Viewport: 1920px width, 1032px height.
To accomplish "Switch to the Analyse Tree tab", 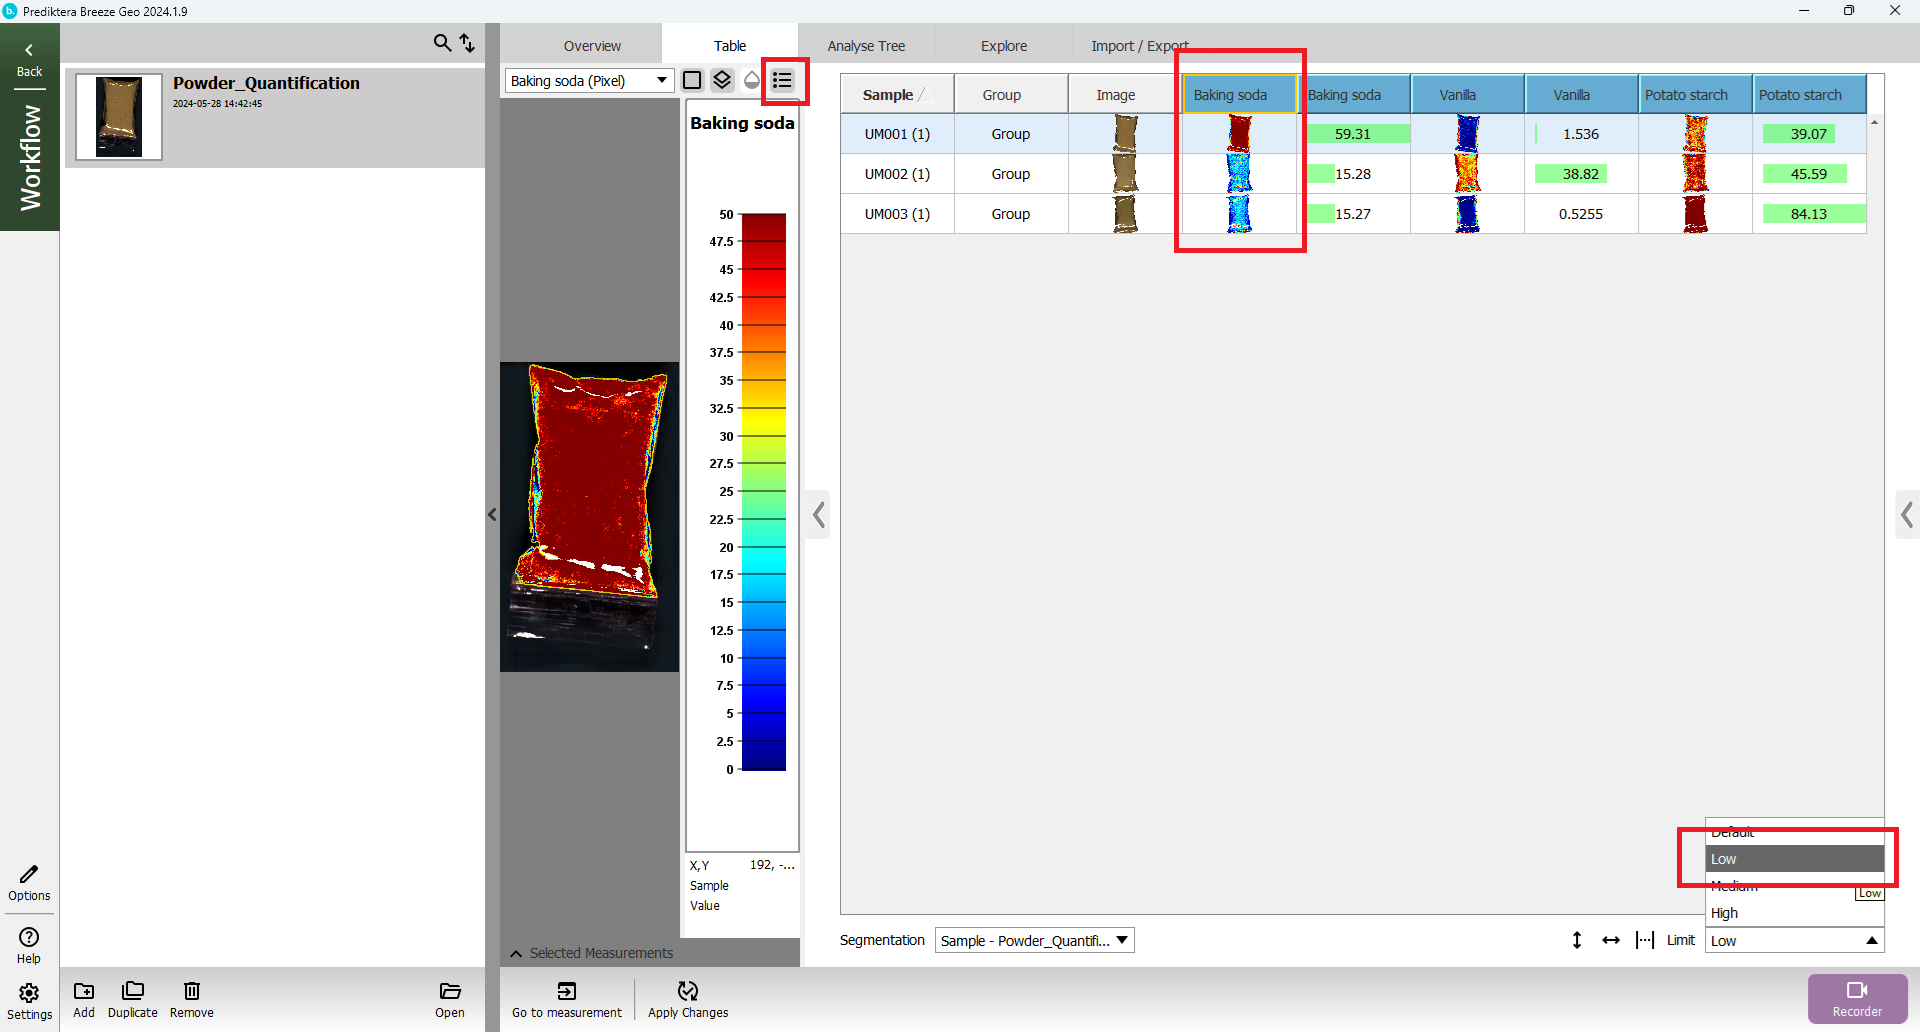I will coord(865,46).
